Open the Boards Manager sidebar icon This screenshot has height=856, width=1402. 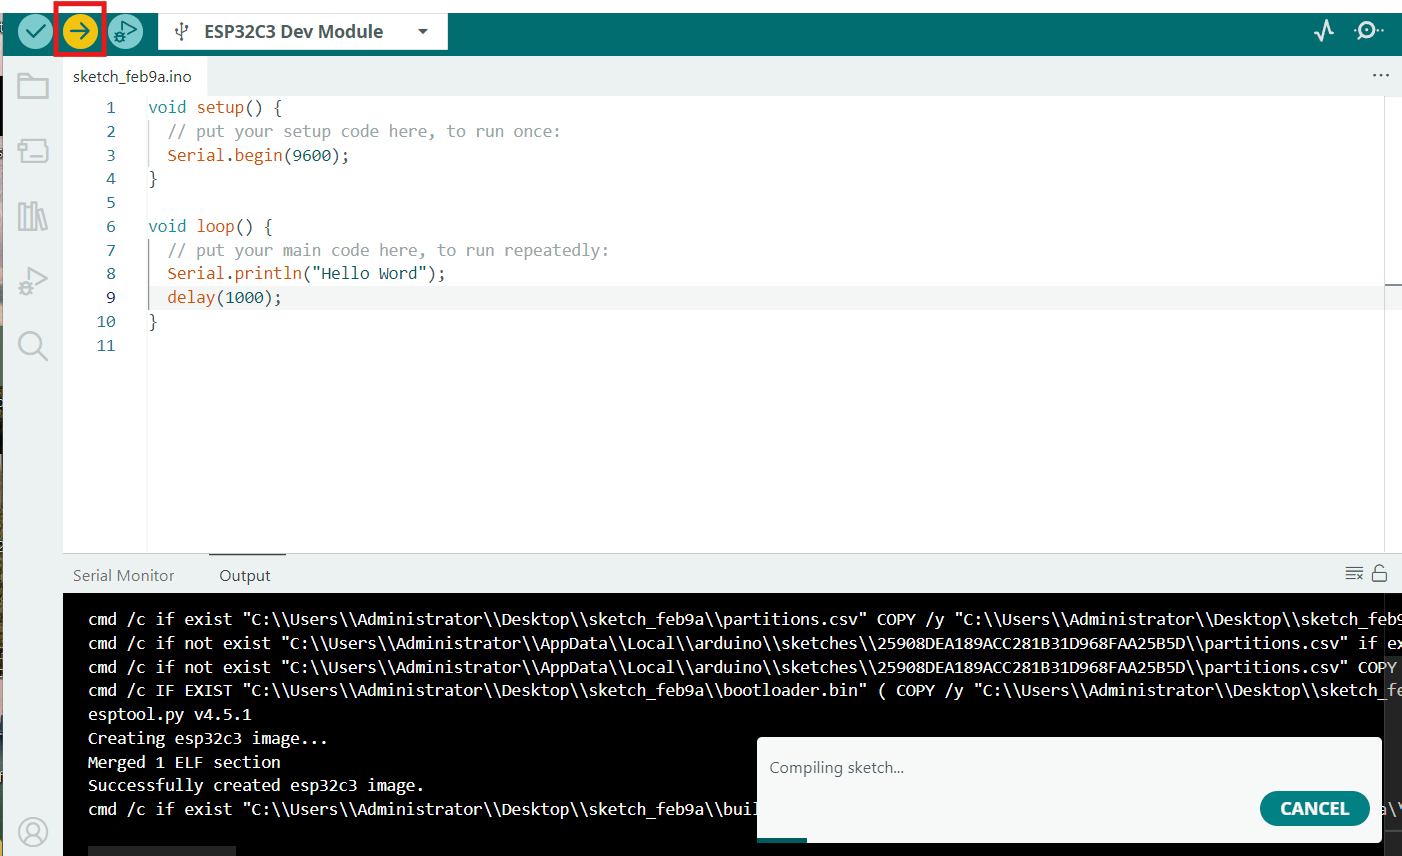click(33, 151)
